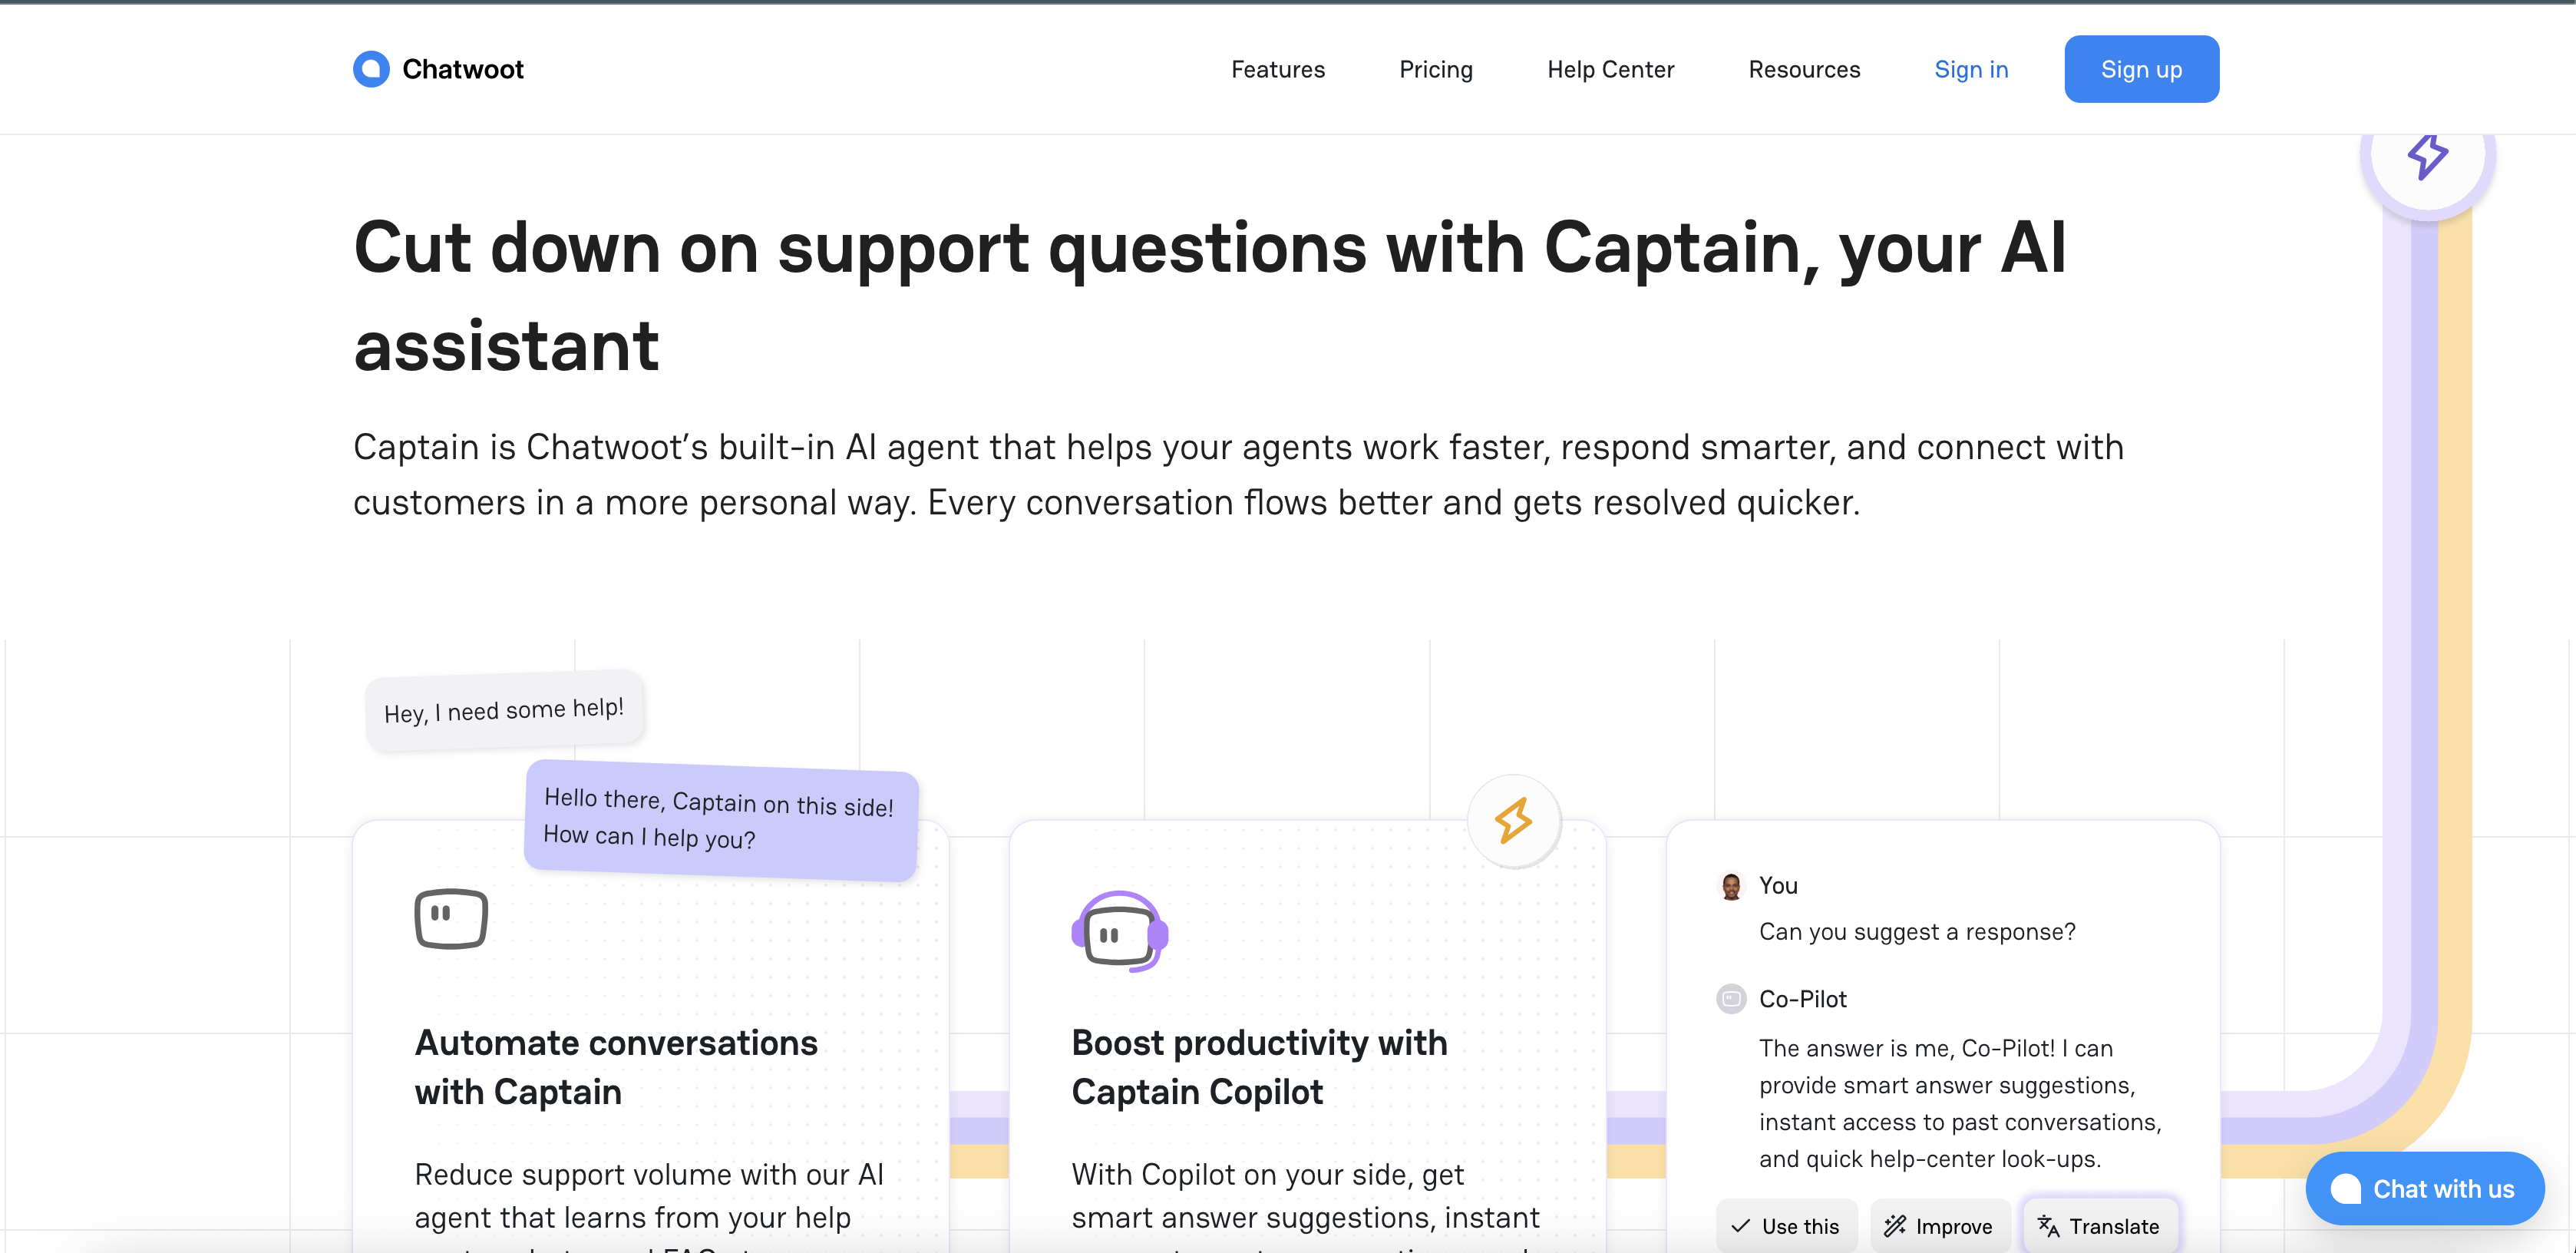Click 'The answer is me, Co-Pilot!' reply text

pos(1960,1103)
